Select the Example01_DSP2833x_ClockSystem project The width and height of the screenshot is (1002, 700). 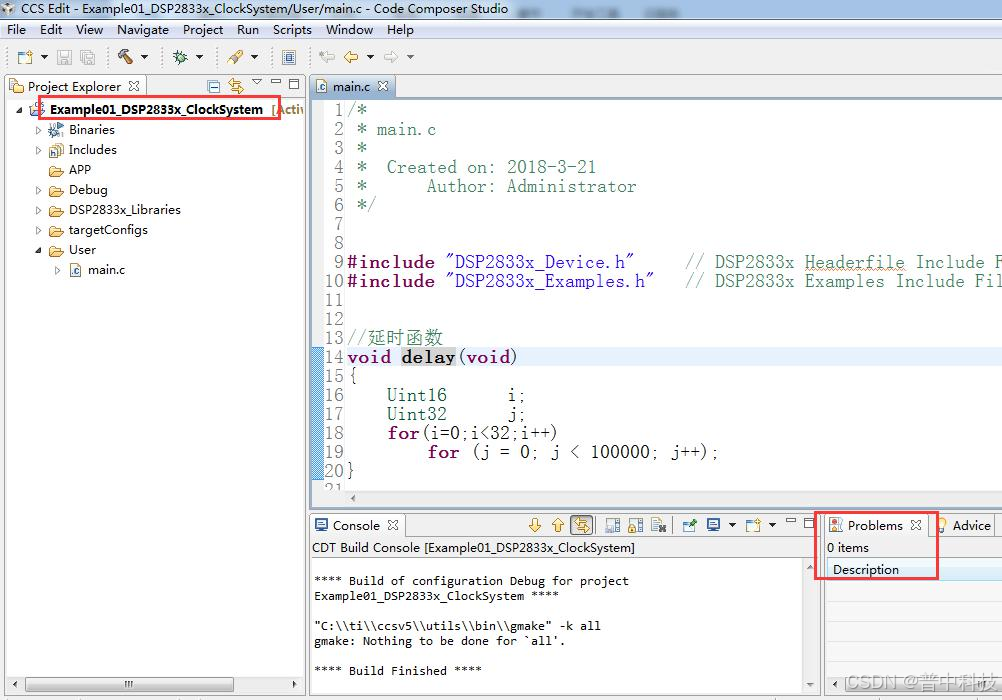tap(157, 109)
